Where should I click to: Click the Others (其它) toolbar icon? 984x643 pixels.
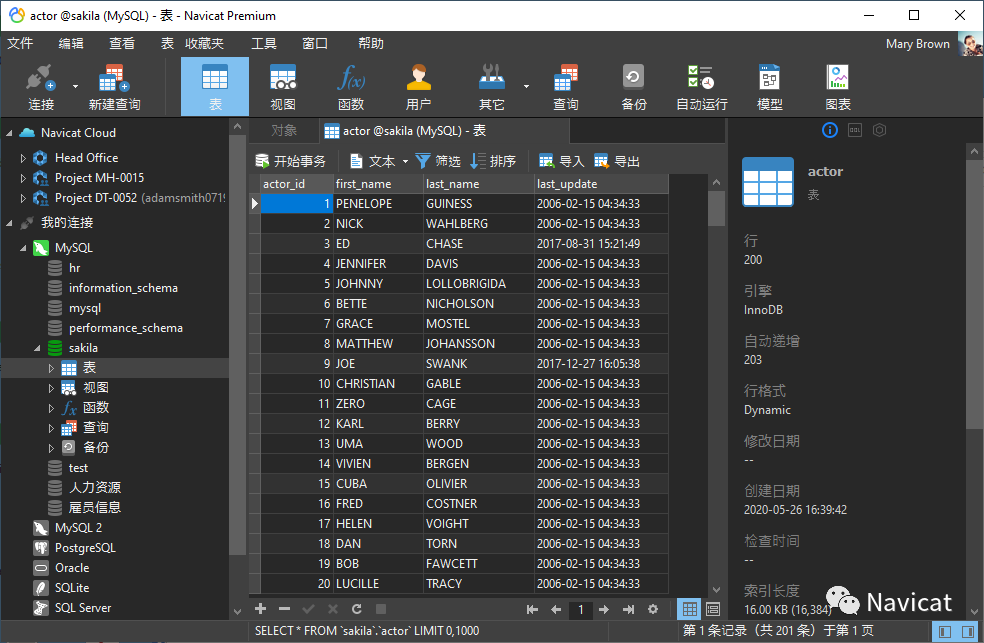tap(491, 87)
